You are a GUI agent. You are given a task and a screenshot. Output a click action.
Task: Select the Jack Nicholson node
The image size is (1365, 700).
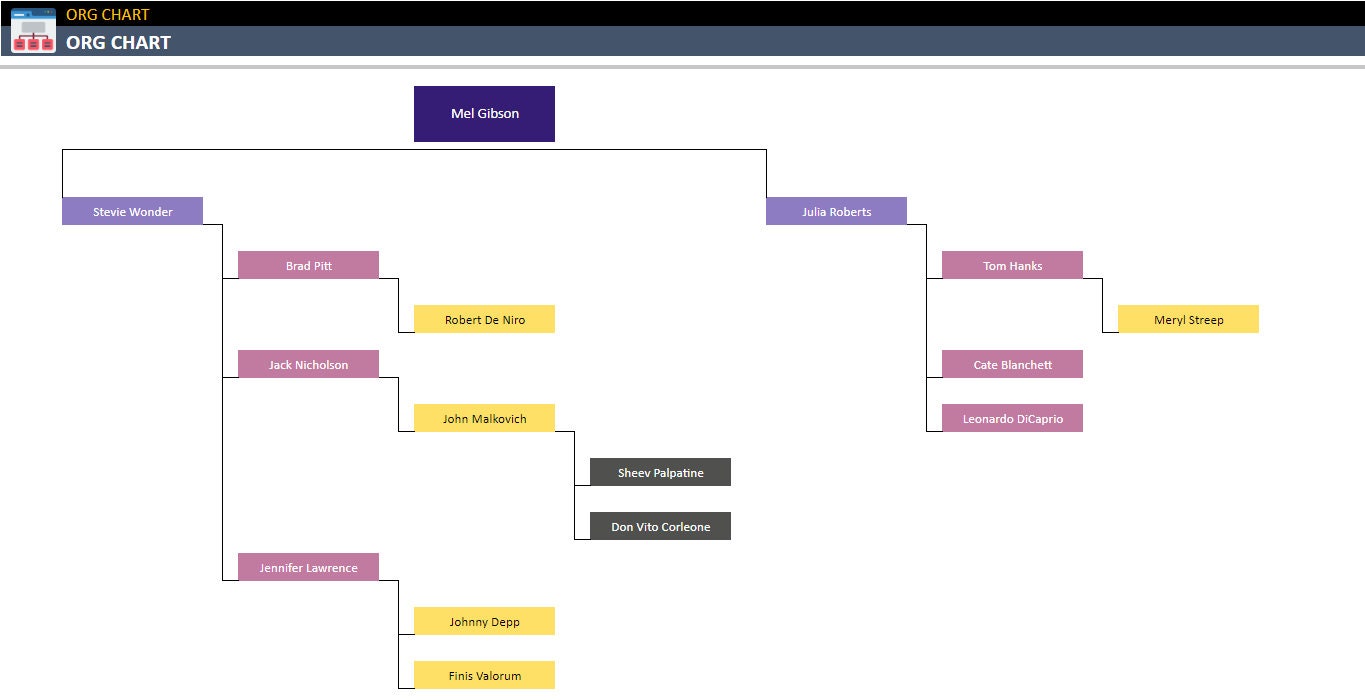click(308, 364)
